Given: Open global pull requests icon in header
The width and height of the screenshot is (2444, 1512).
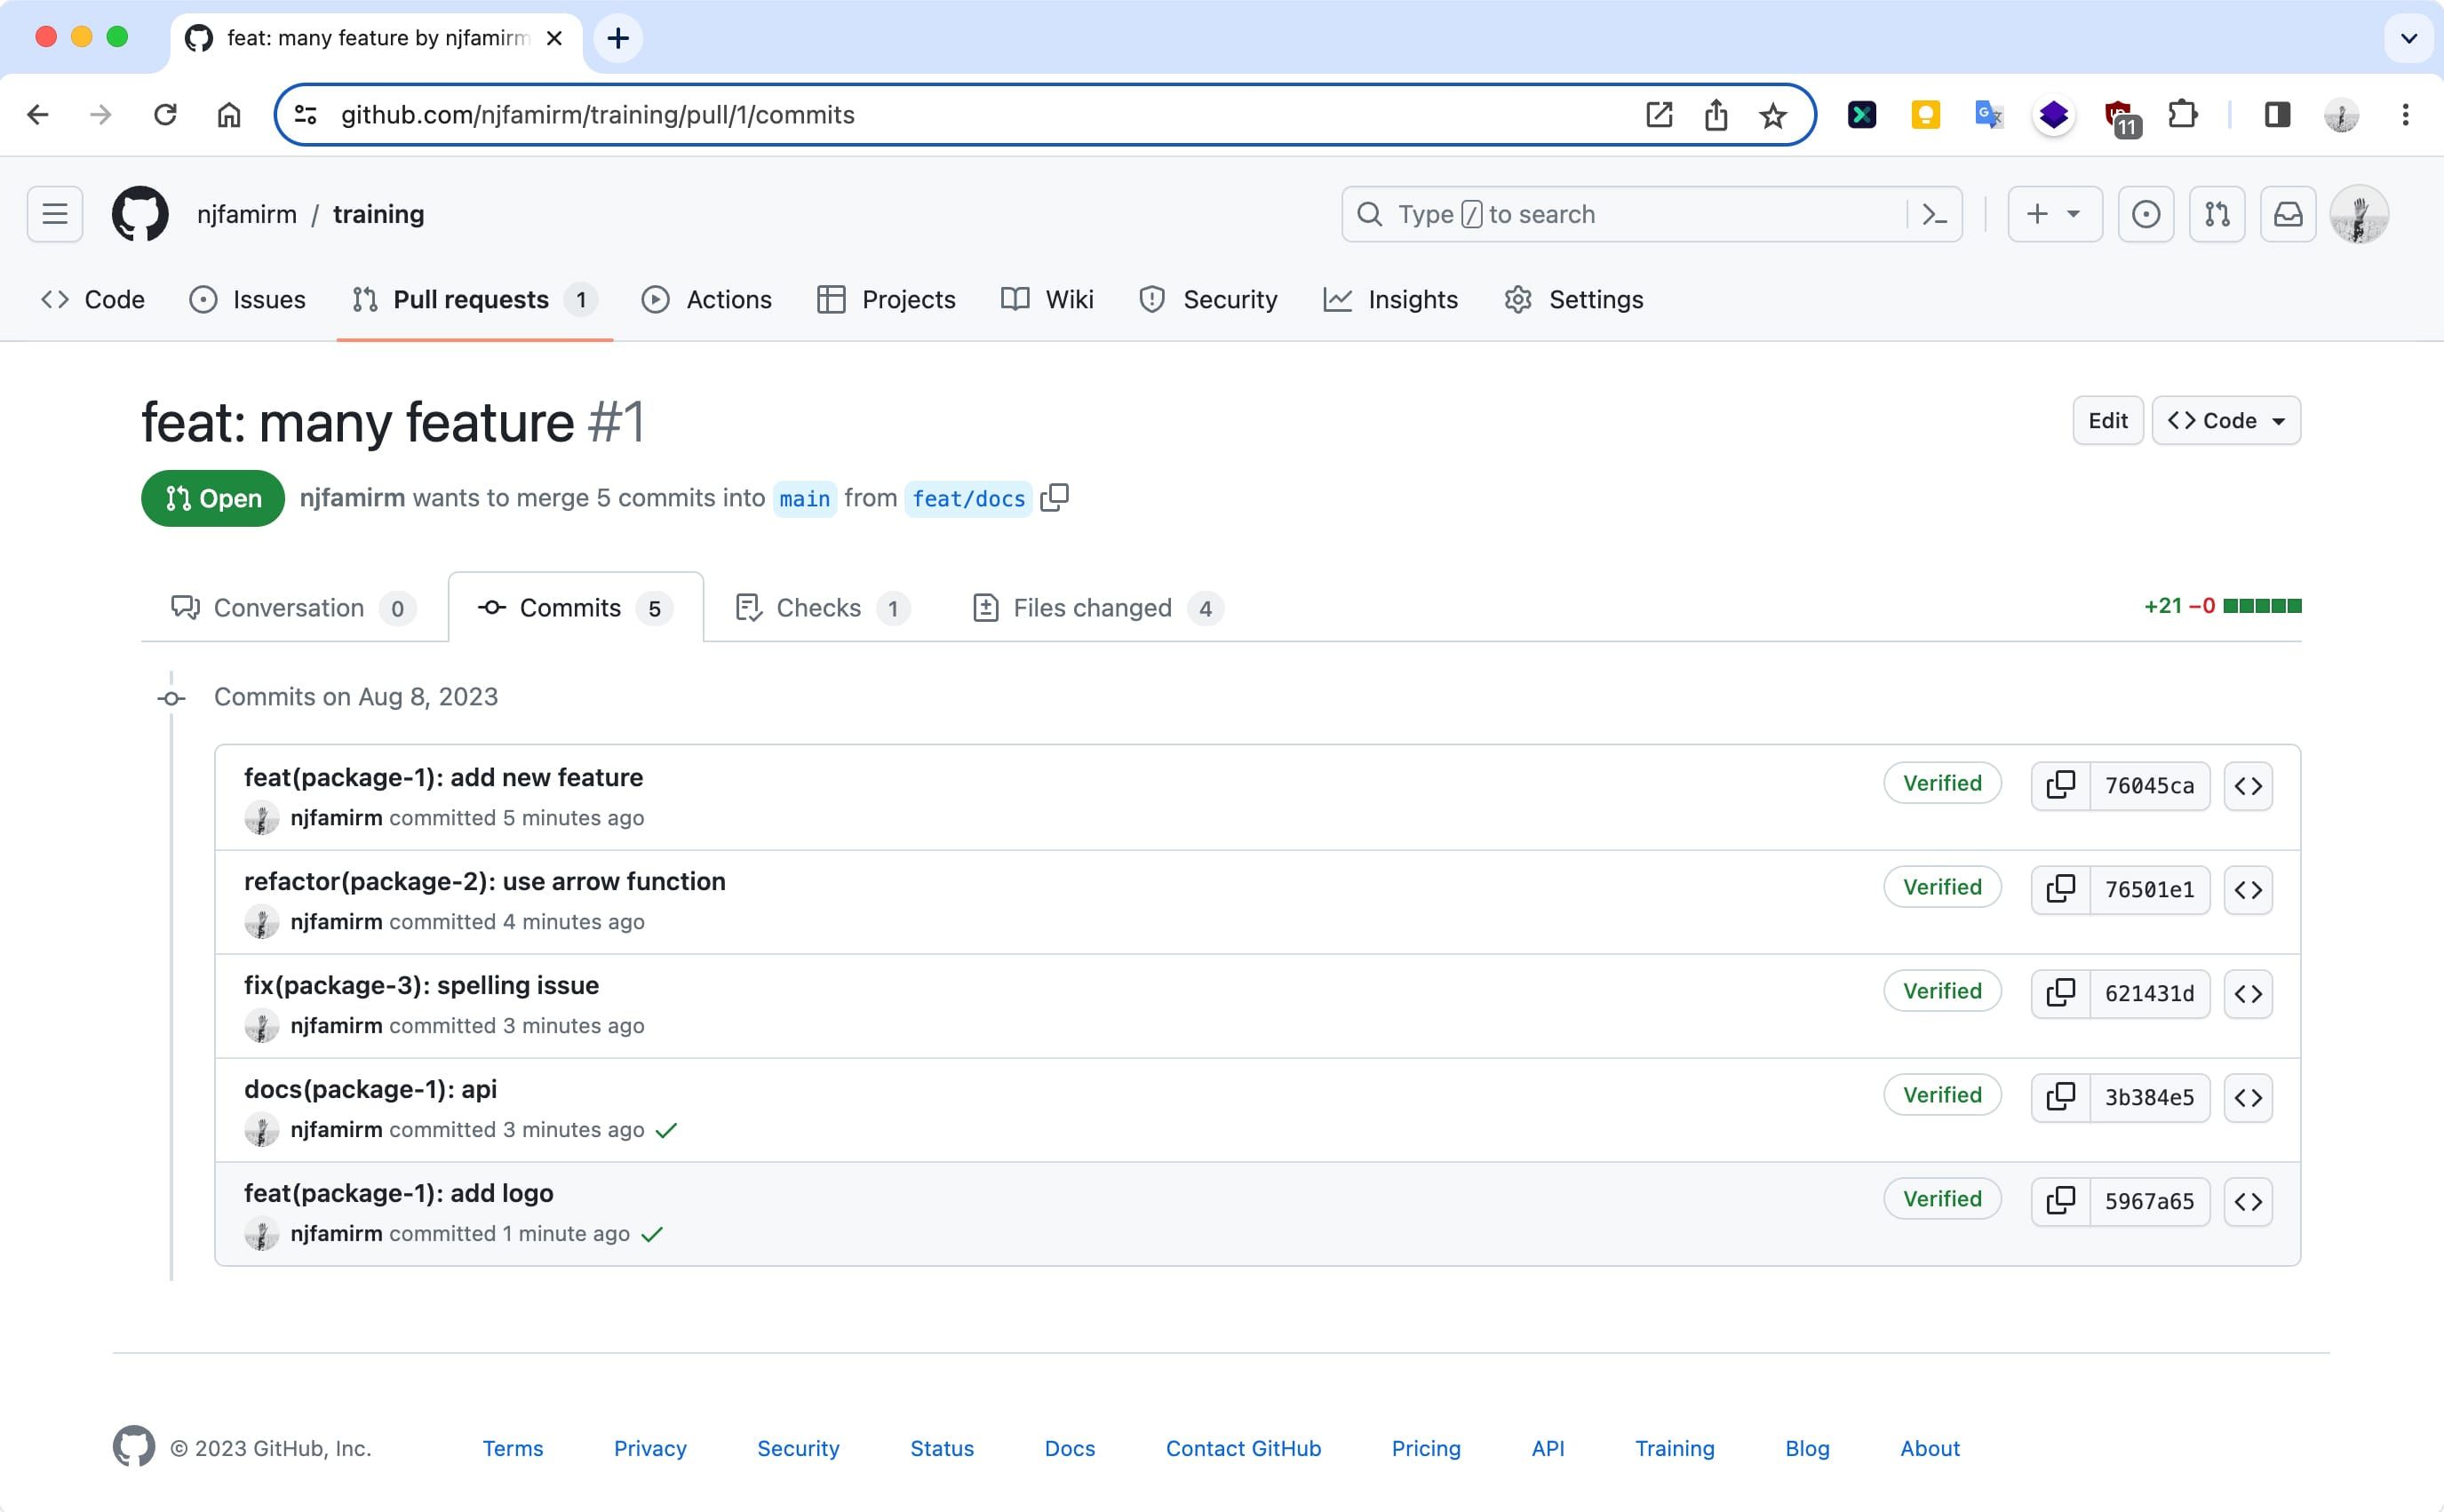Looking at the screenshot, I should (2217, 214).
